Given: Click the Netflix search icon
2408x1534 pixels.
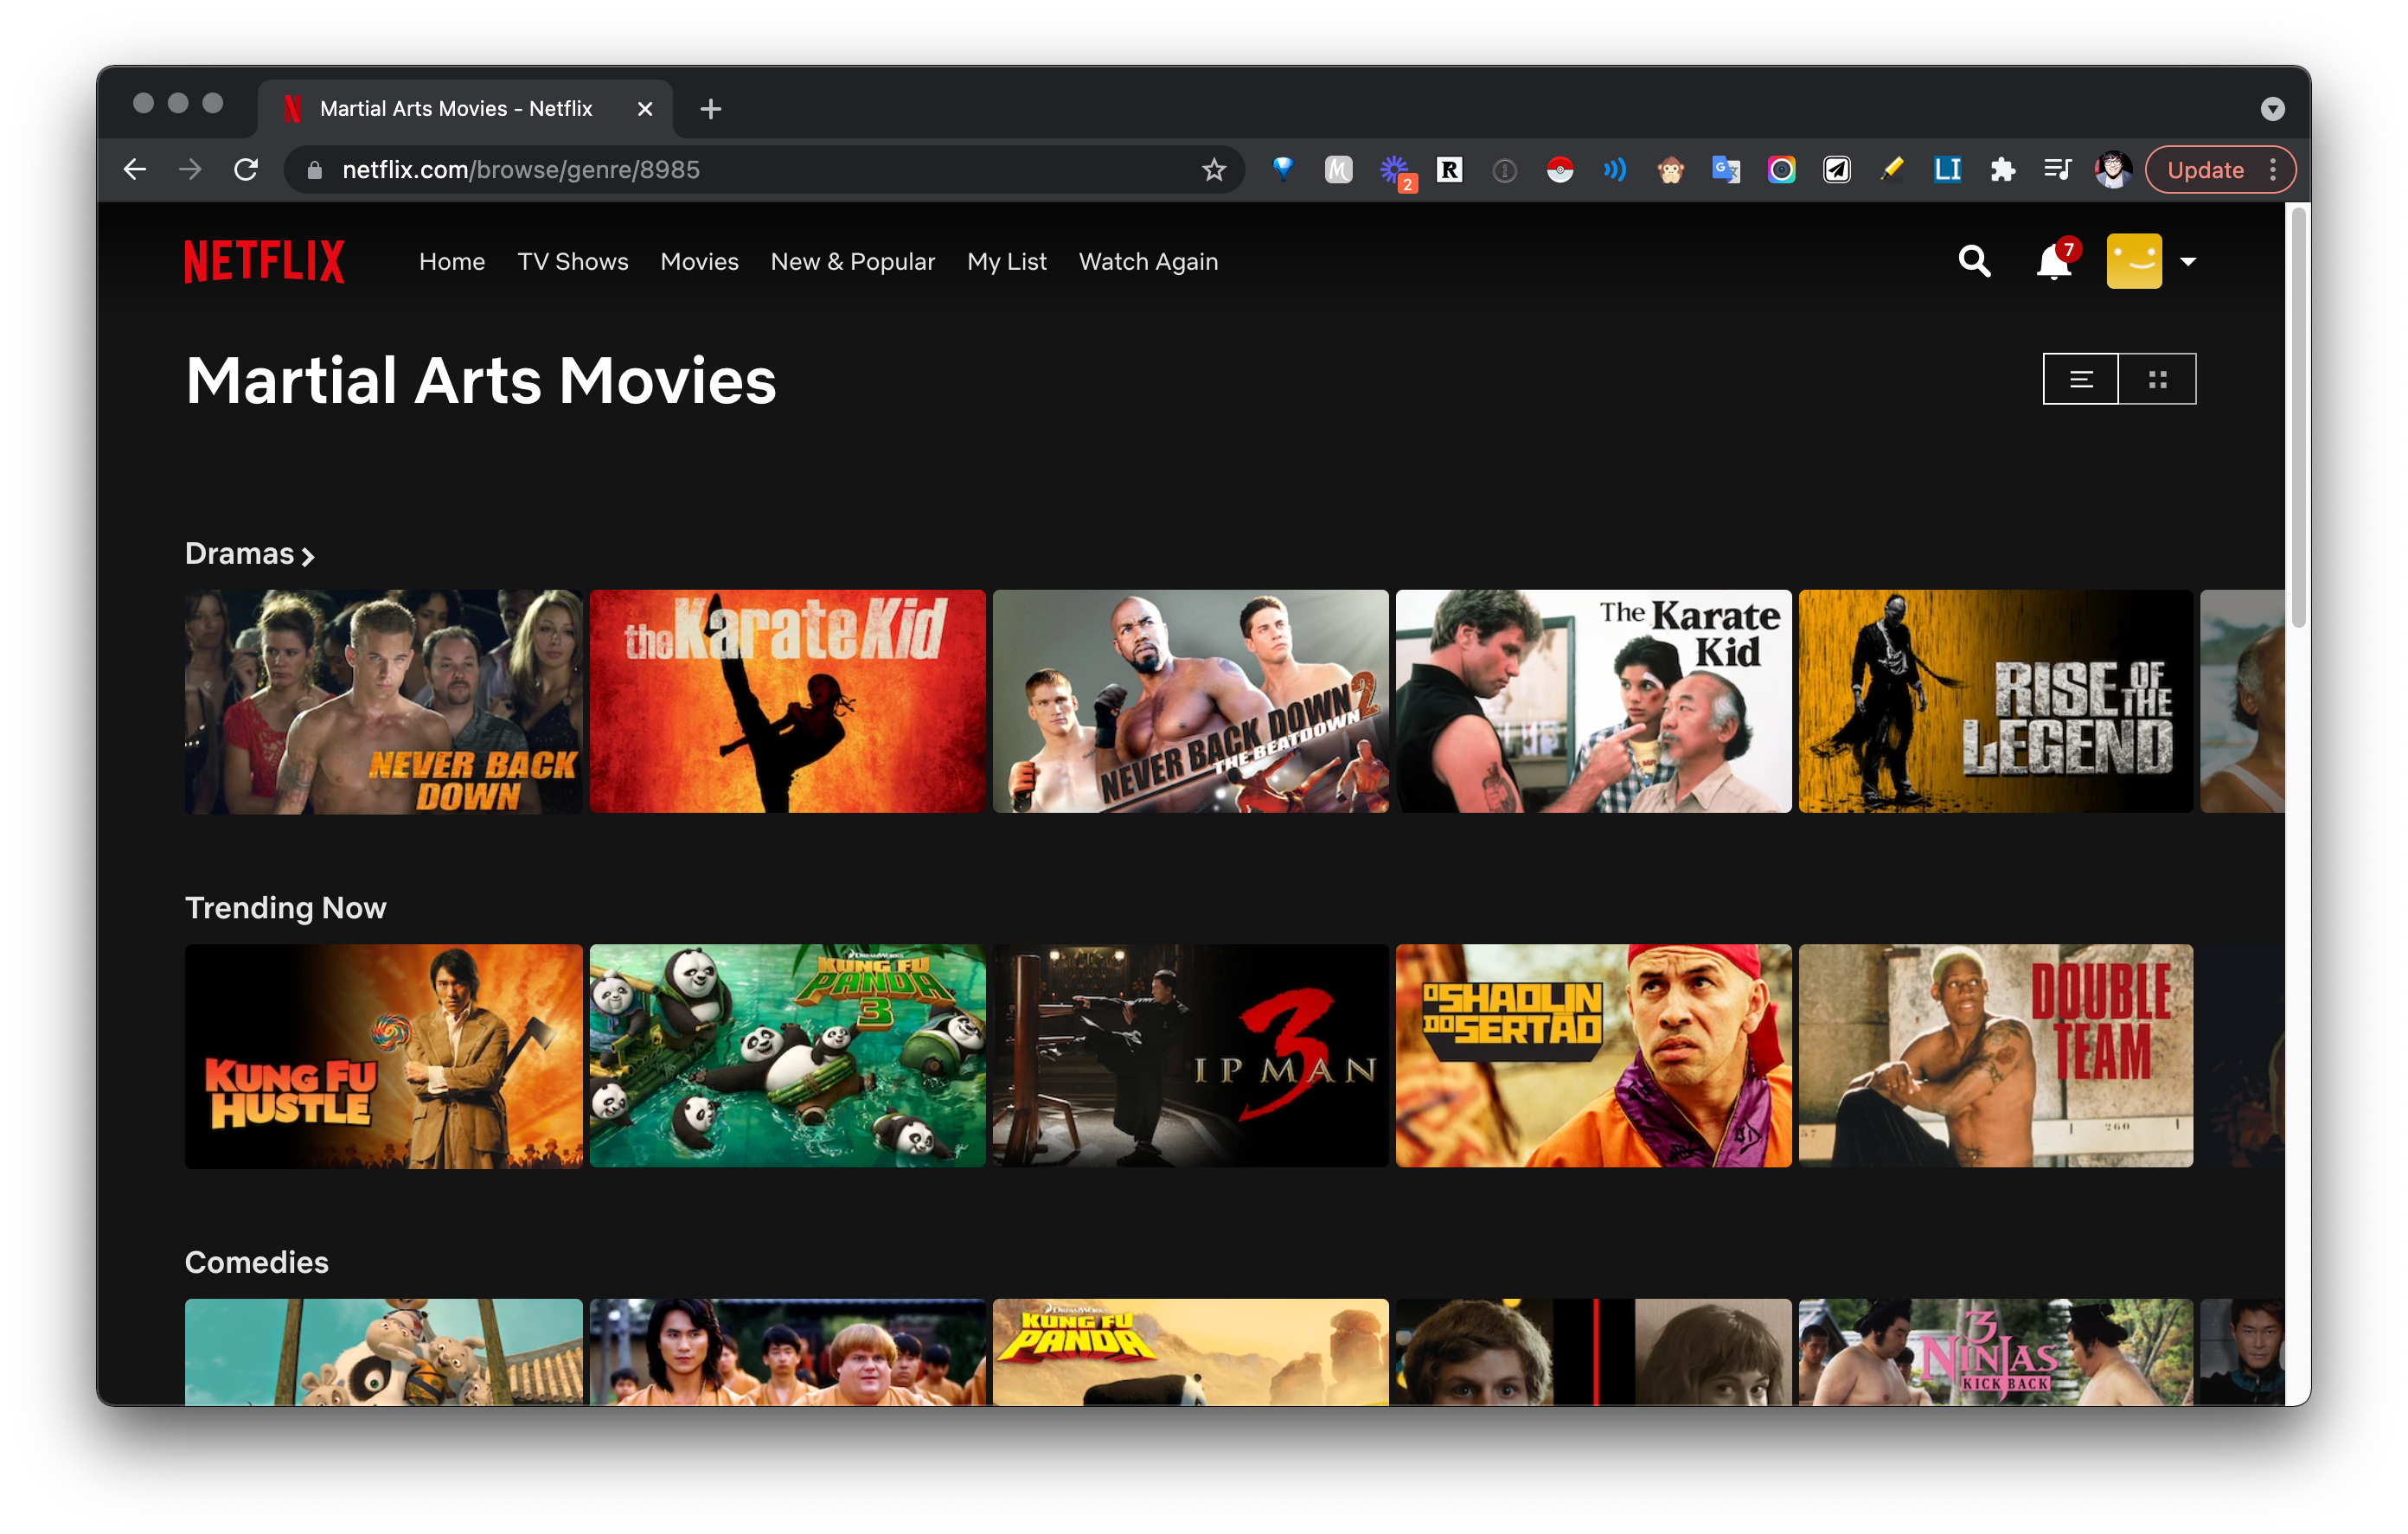Looking at the screenshot, I should coord(1975,261).
